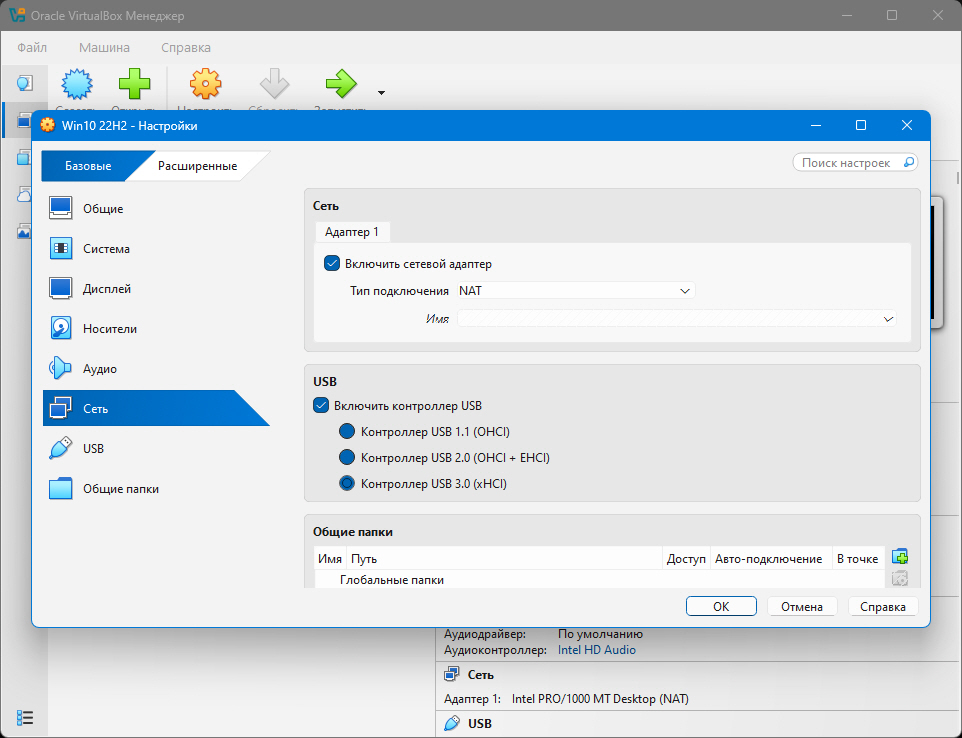Viewport: 962px width, 738px height.
Task: Click the Доступ column header
Action: click(x=686, y=559)
